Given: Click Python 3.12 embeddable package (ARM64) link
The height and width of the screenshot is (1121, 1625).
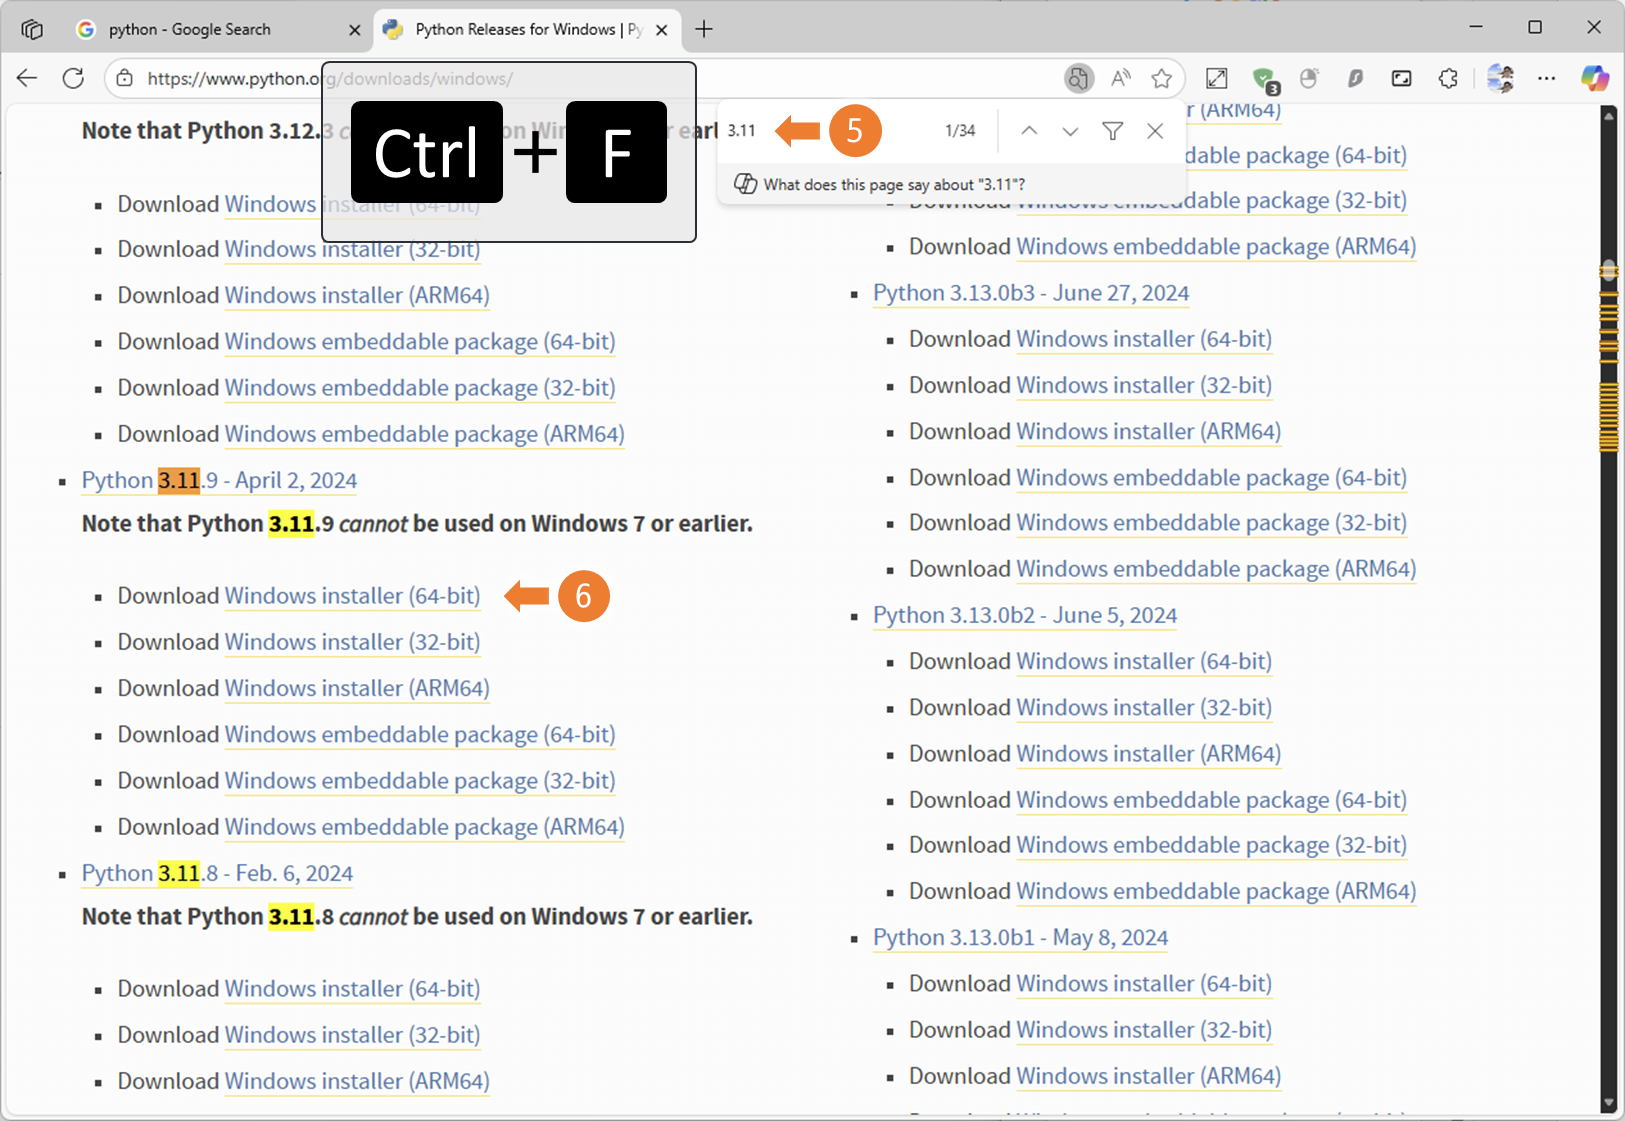Looking at the screenshot, I should point(425,434).
